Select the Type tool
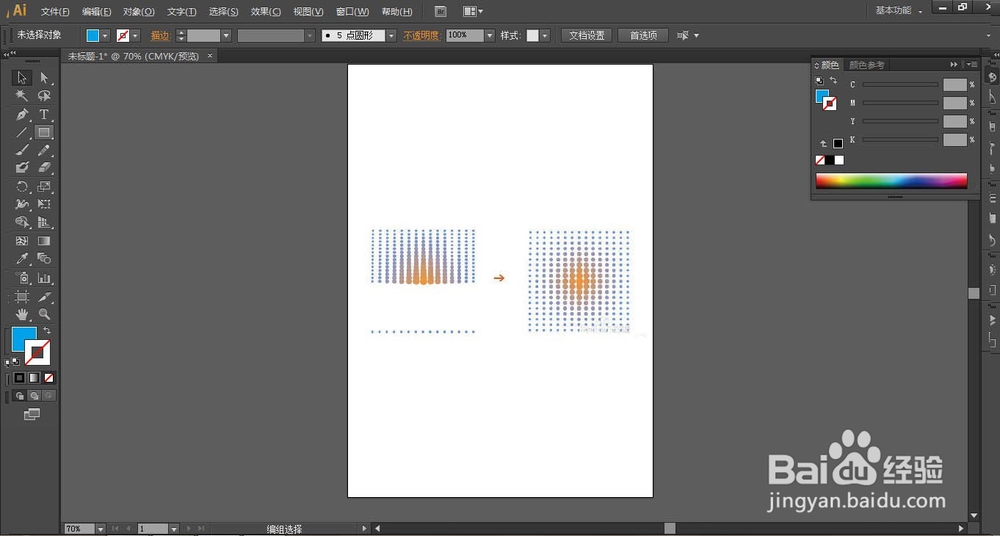Screen dimensions: 1000x536 tap(44, 114)
